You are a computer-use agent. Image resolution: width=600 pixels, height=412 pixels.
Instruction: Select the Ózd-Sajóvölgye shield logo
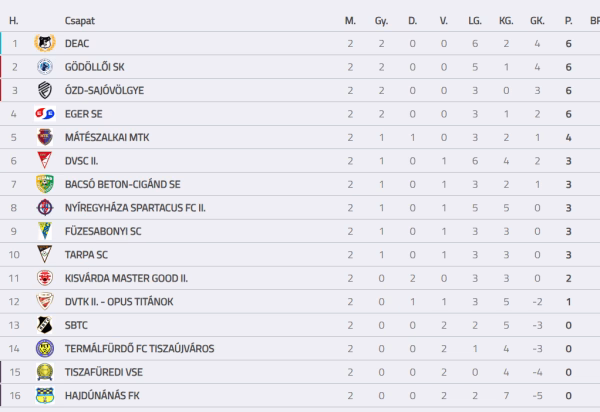point(45,90)
